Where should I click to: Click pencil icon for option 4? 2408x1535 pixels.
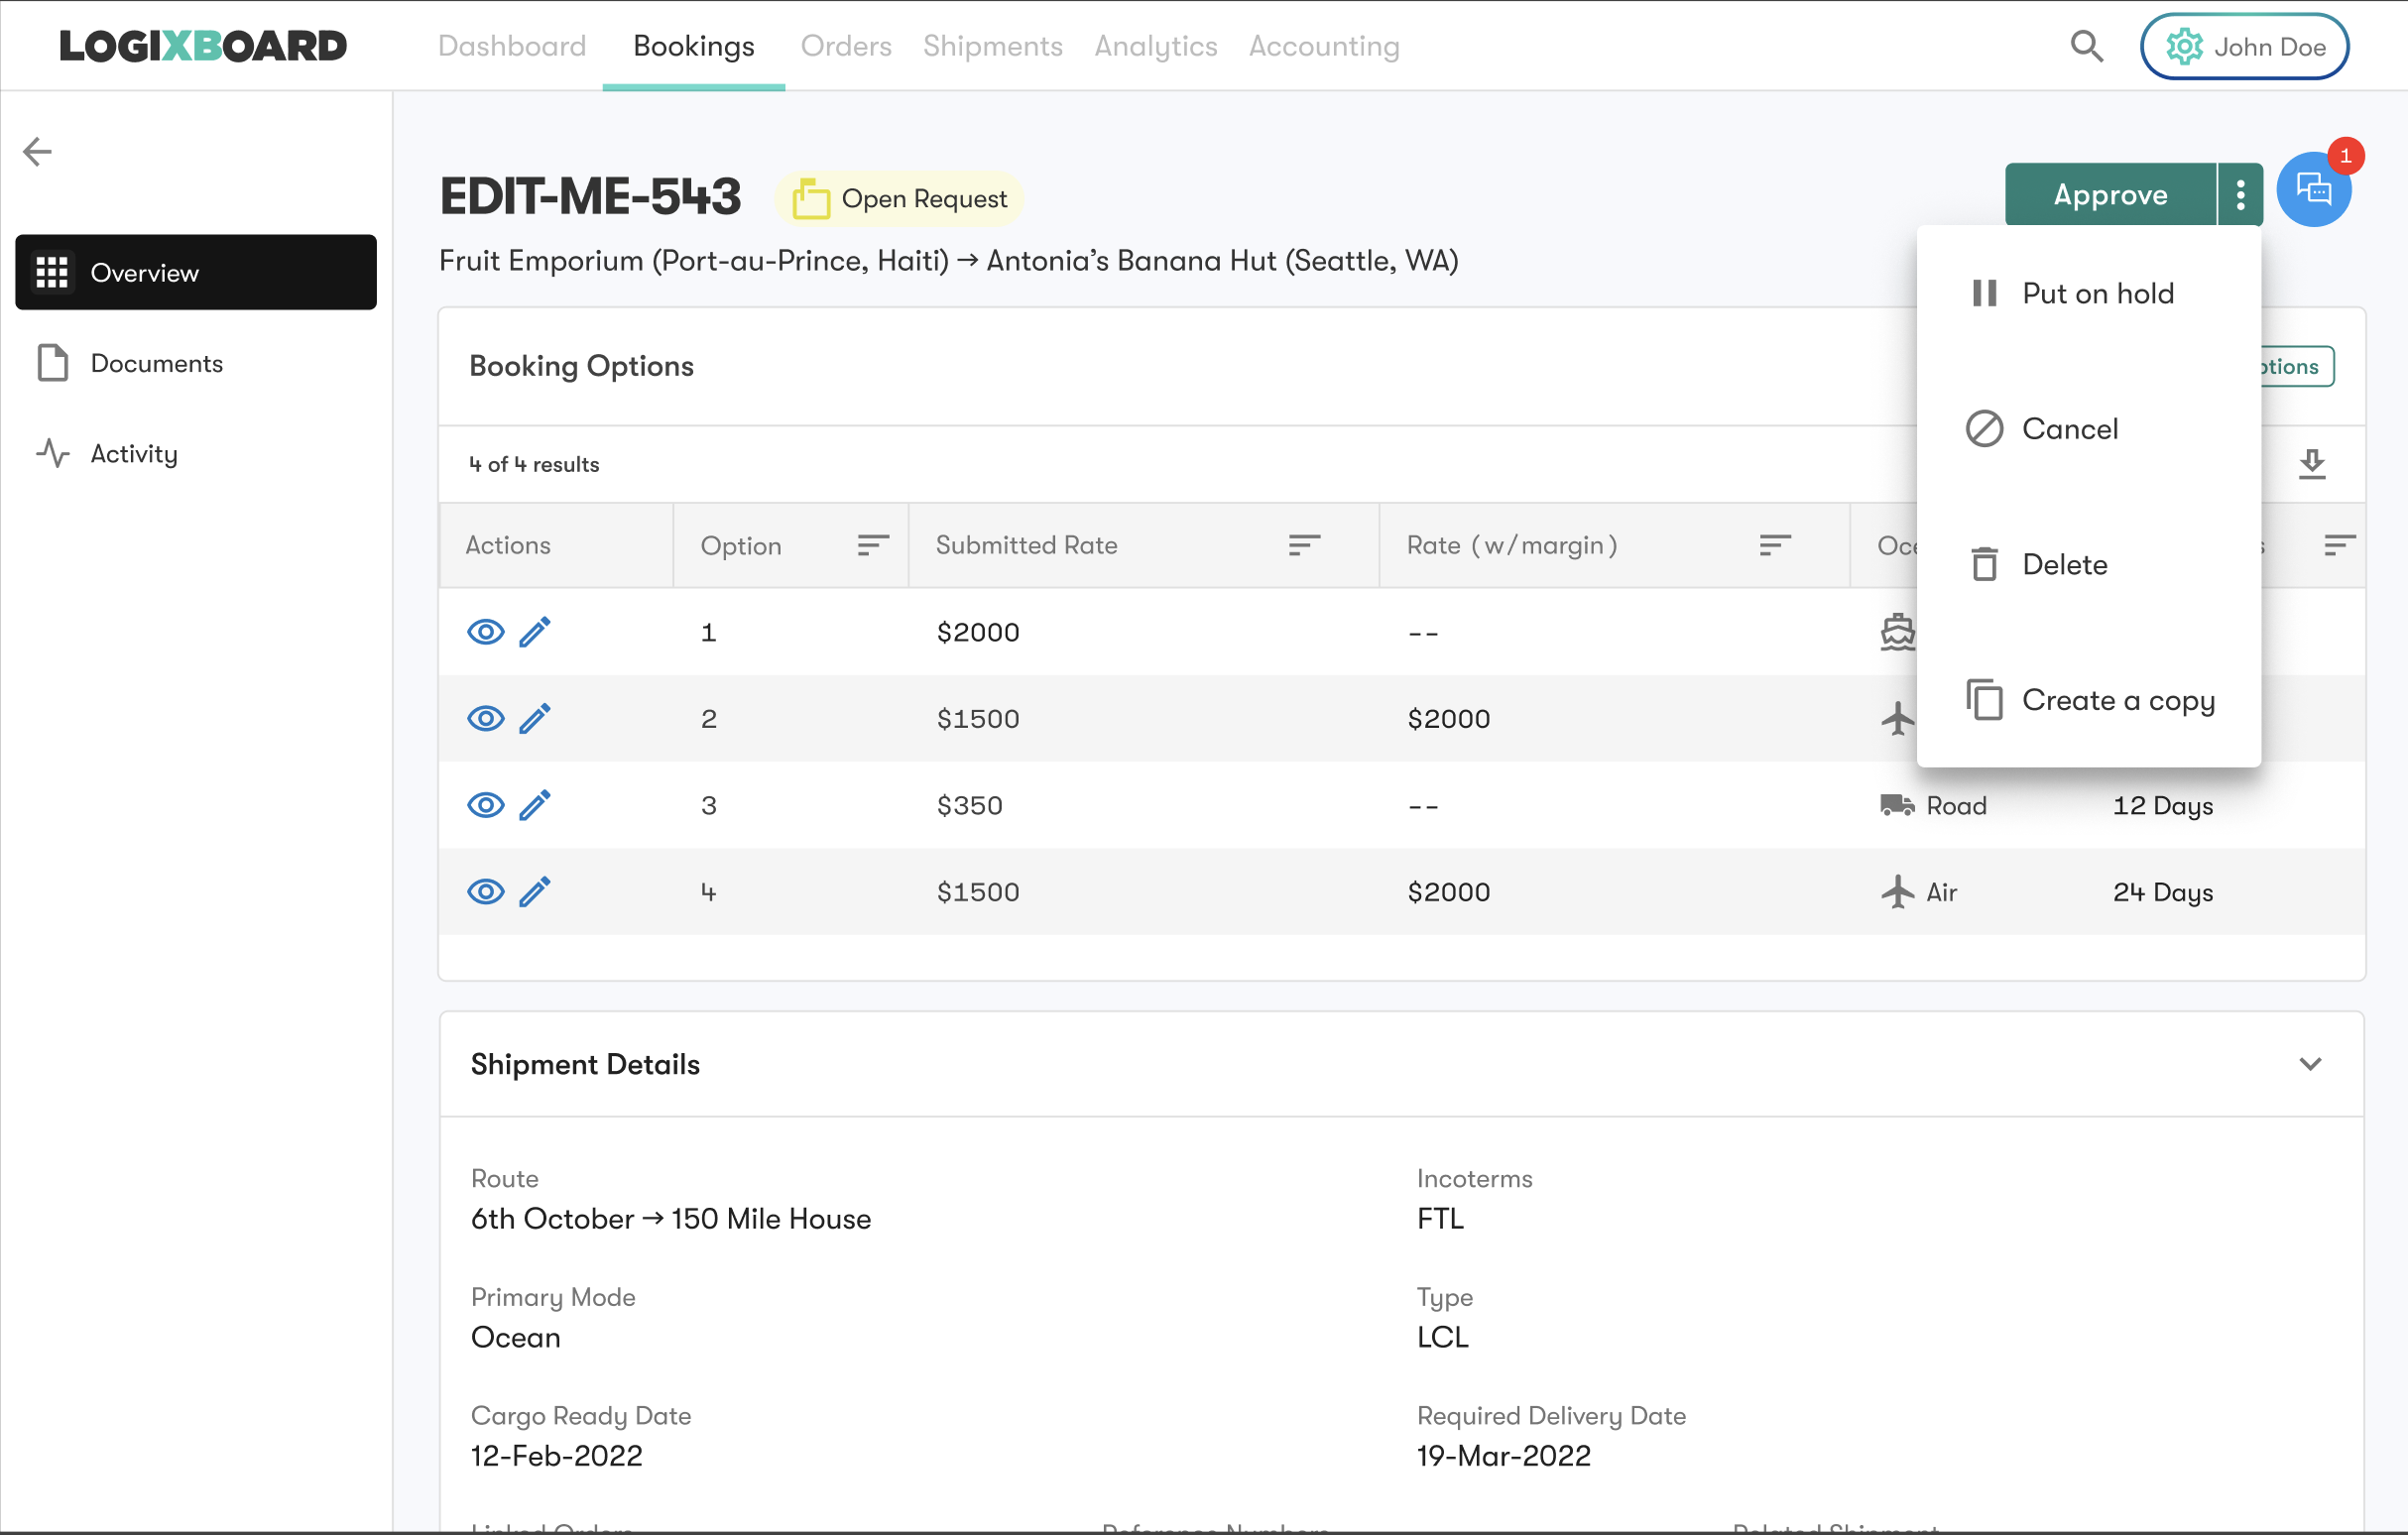point(535,892)
